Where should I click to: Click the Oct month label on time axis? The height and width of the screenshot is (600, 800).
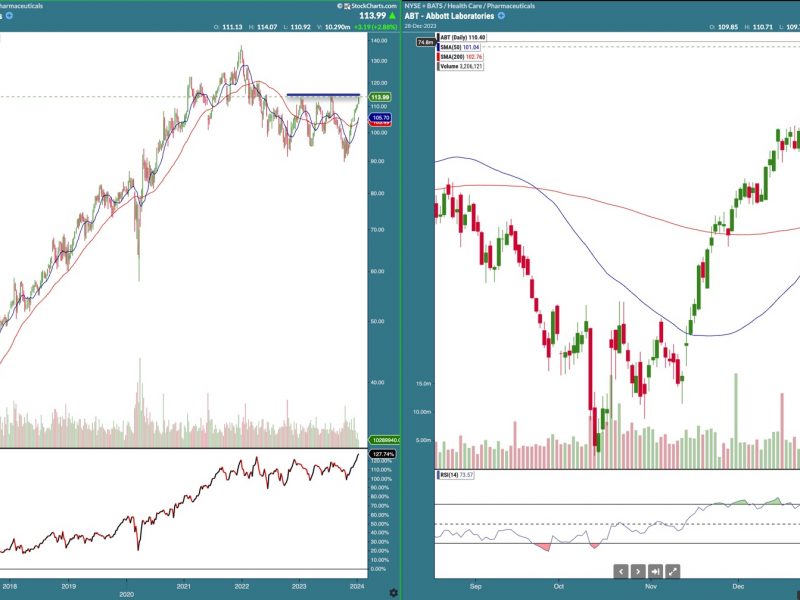559,586
